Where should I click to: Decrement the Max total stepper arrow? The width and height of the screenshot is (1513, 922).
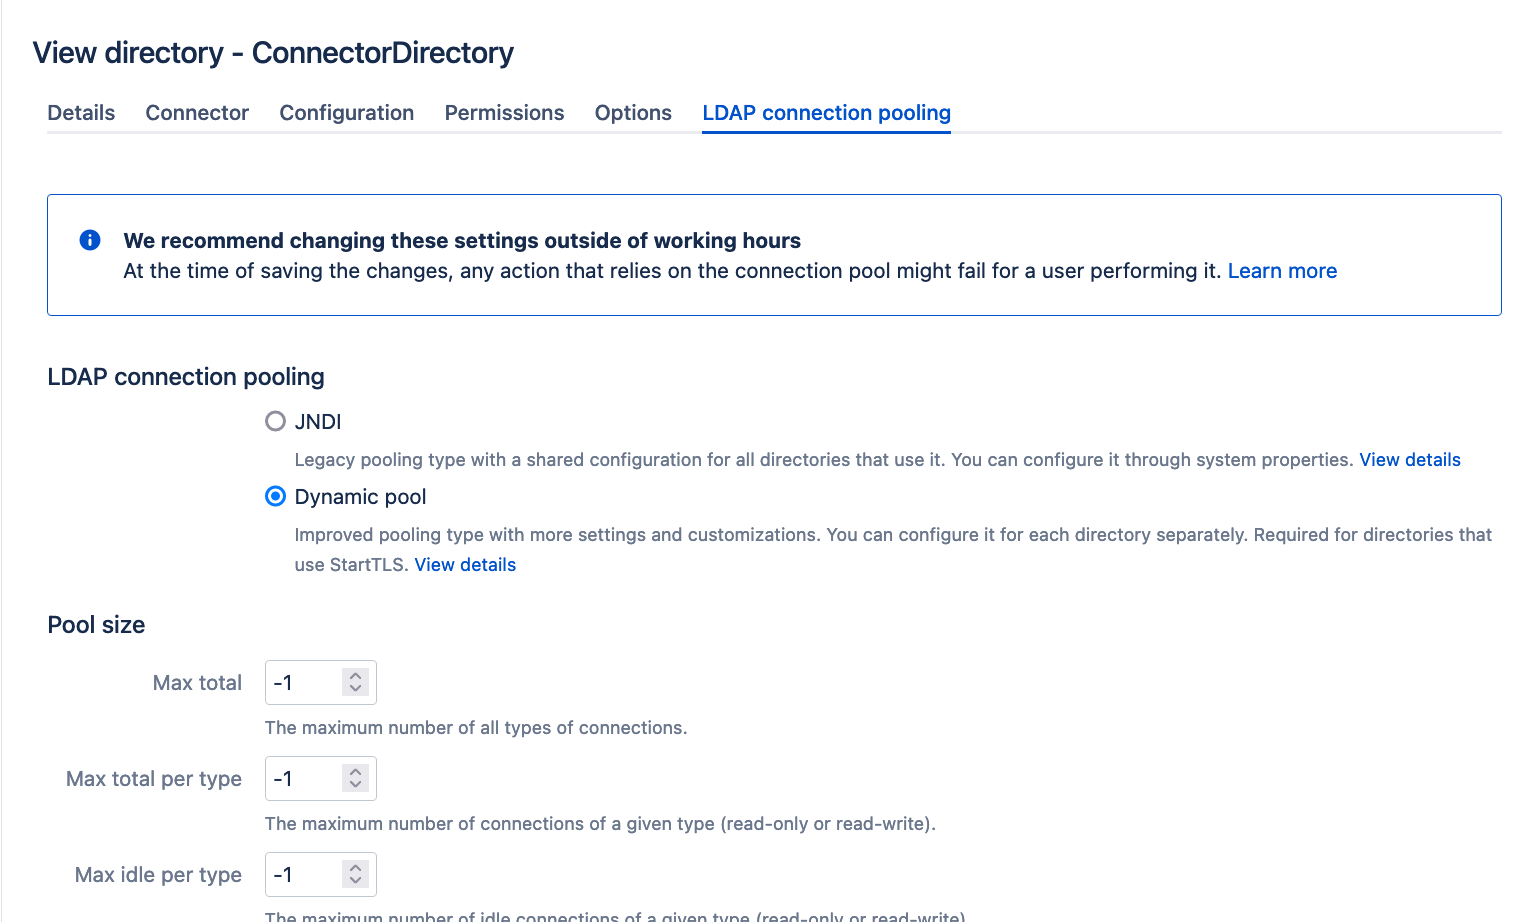coord(355,689)
